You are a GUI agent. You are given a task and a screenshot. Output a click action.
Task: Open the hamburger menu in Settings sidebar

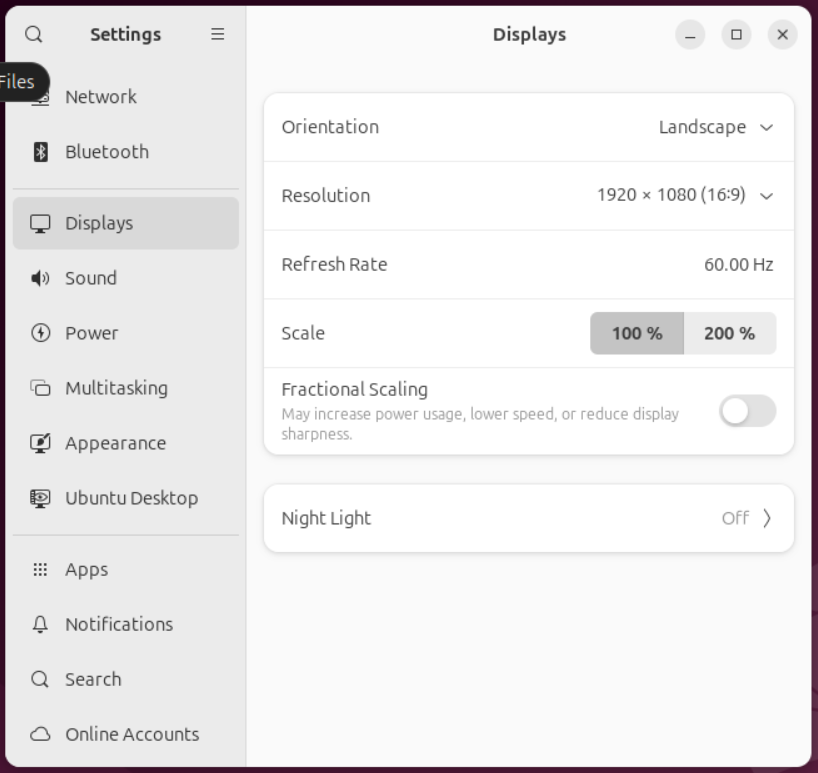217,34
